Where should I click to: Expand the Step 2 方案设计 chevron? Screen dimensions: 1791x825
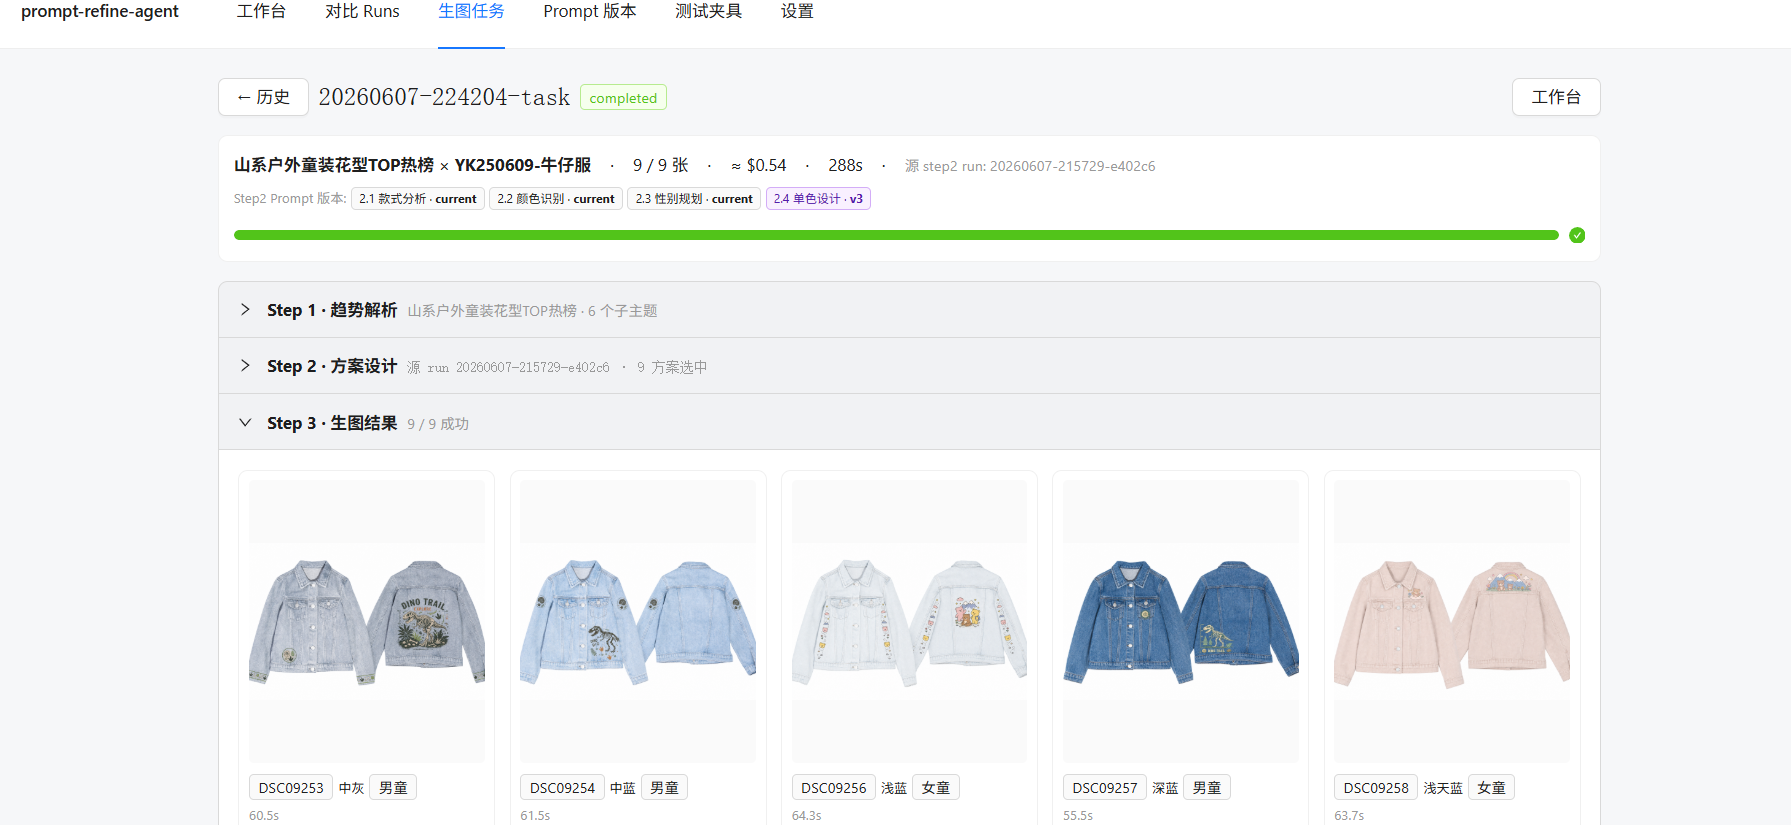tap(245, 366)
